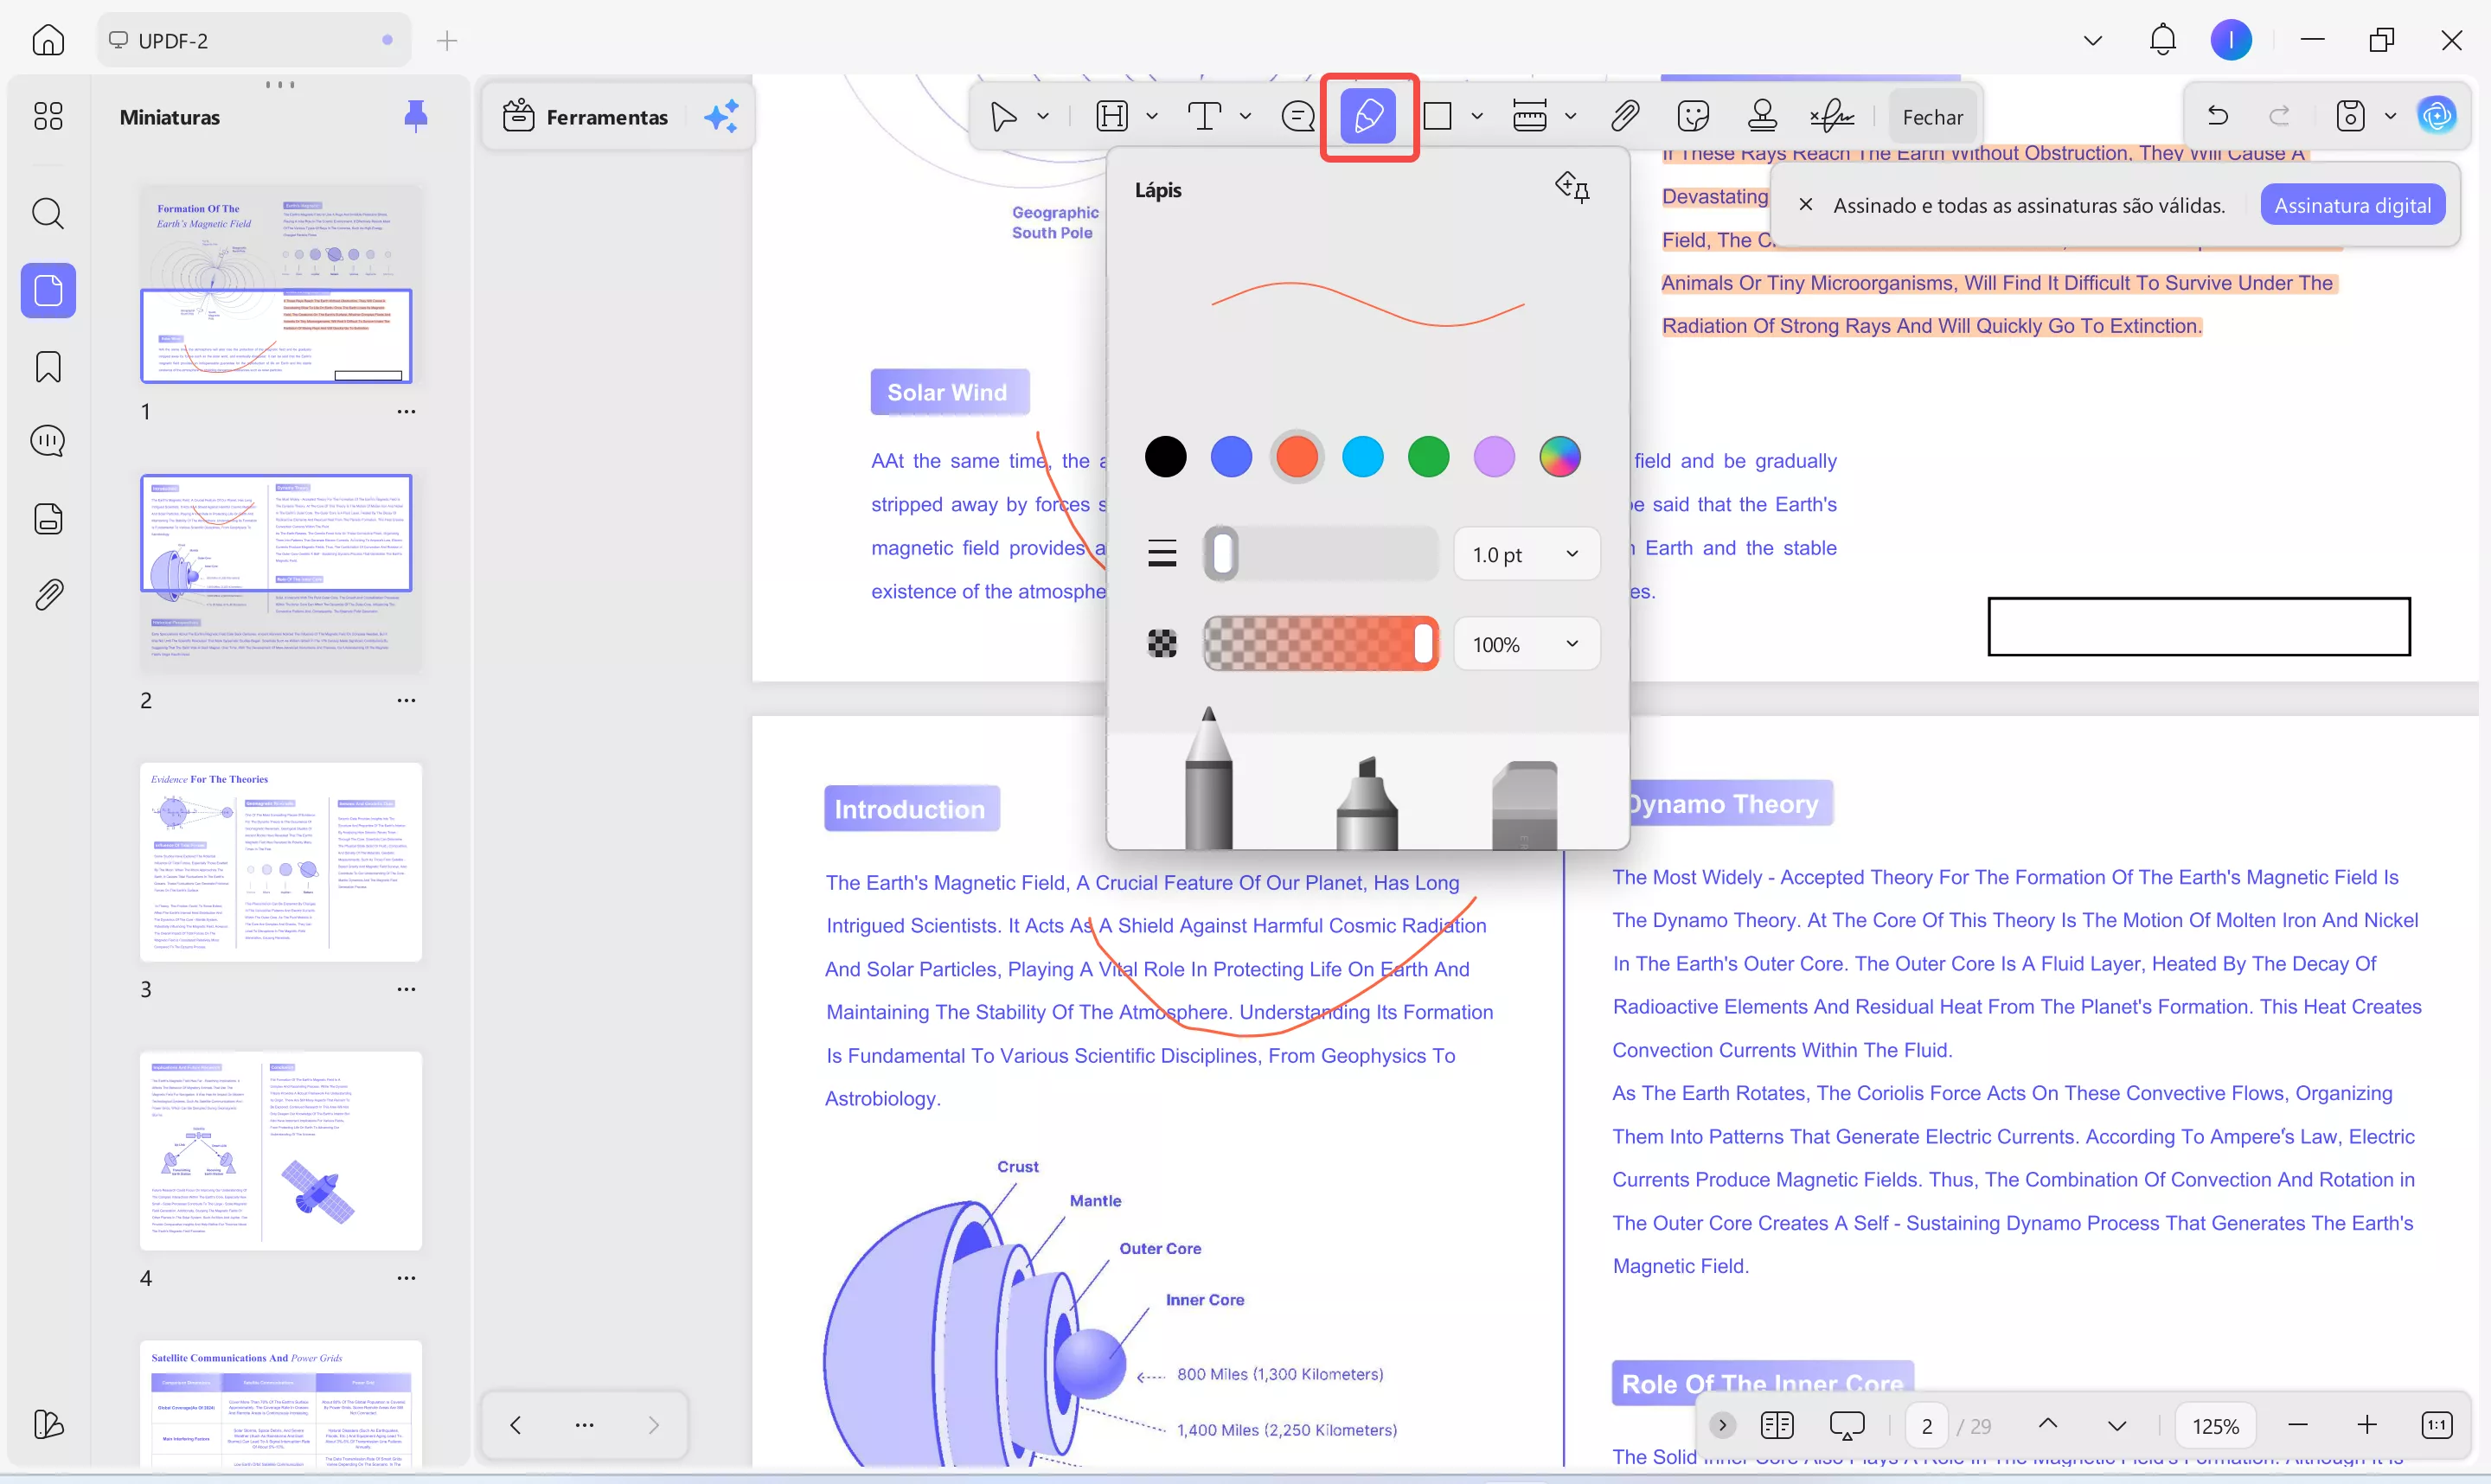
Task: Expand the selection tool dropdown arrow
Action: [x=1043, y=116]
